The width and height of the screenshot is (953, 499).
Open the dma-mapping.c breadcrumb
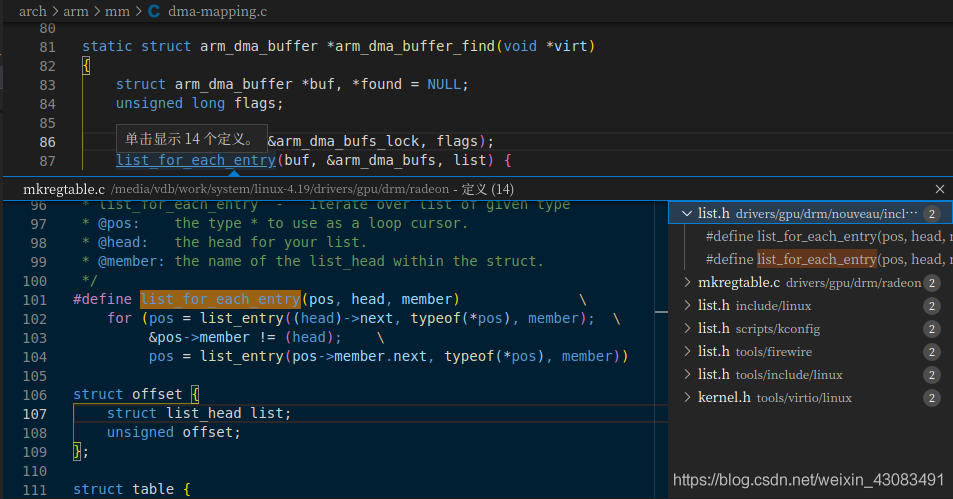(x=217, y=12)
